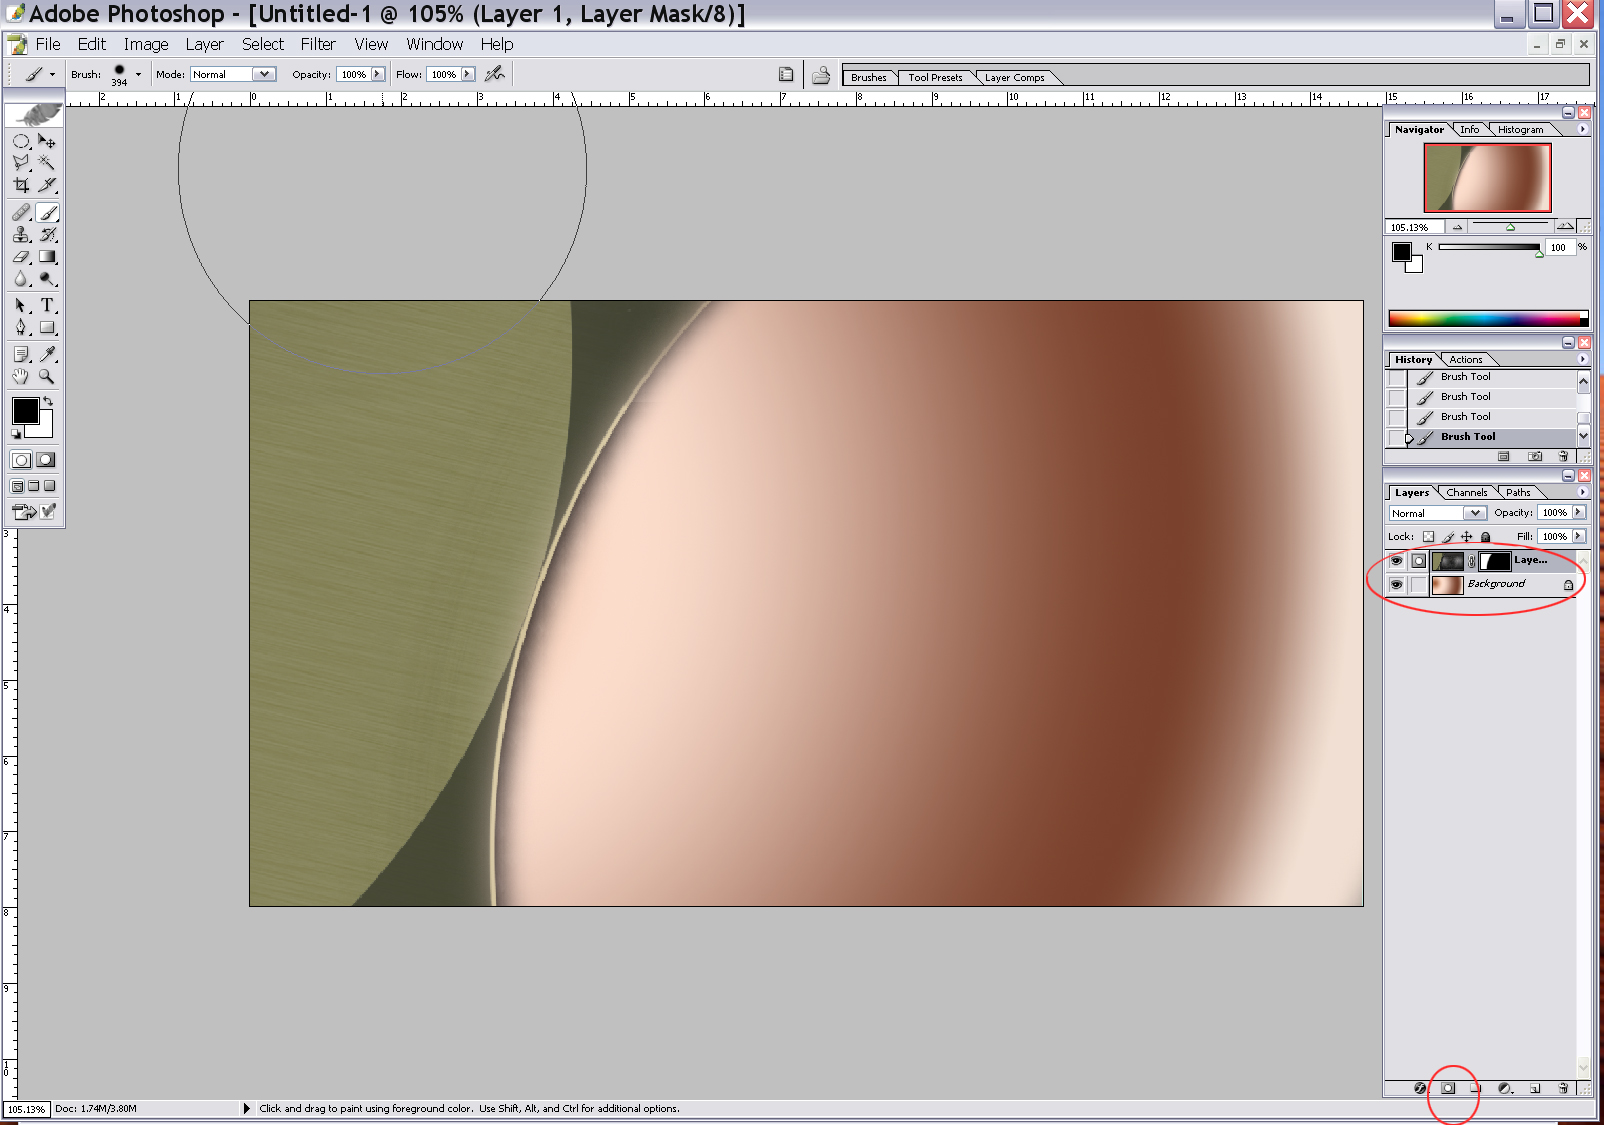The width and height of the screenshot is (1604, 1125).
Task: Open the Flow slider arrow
Action: (467, 74)
